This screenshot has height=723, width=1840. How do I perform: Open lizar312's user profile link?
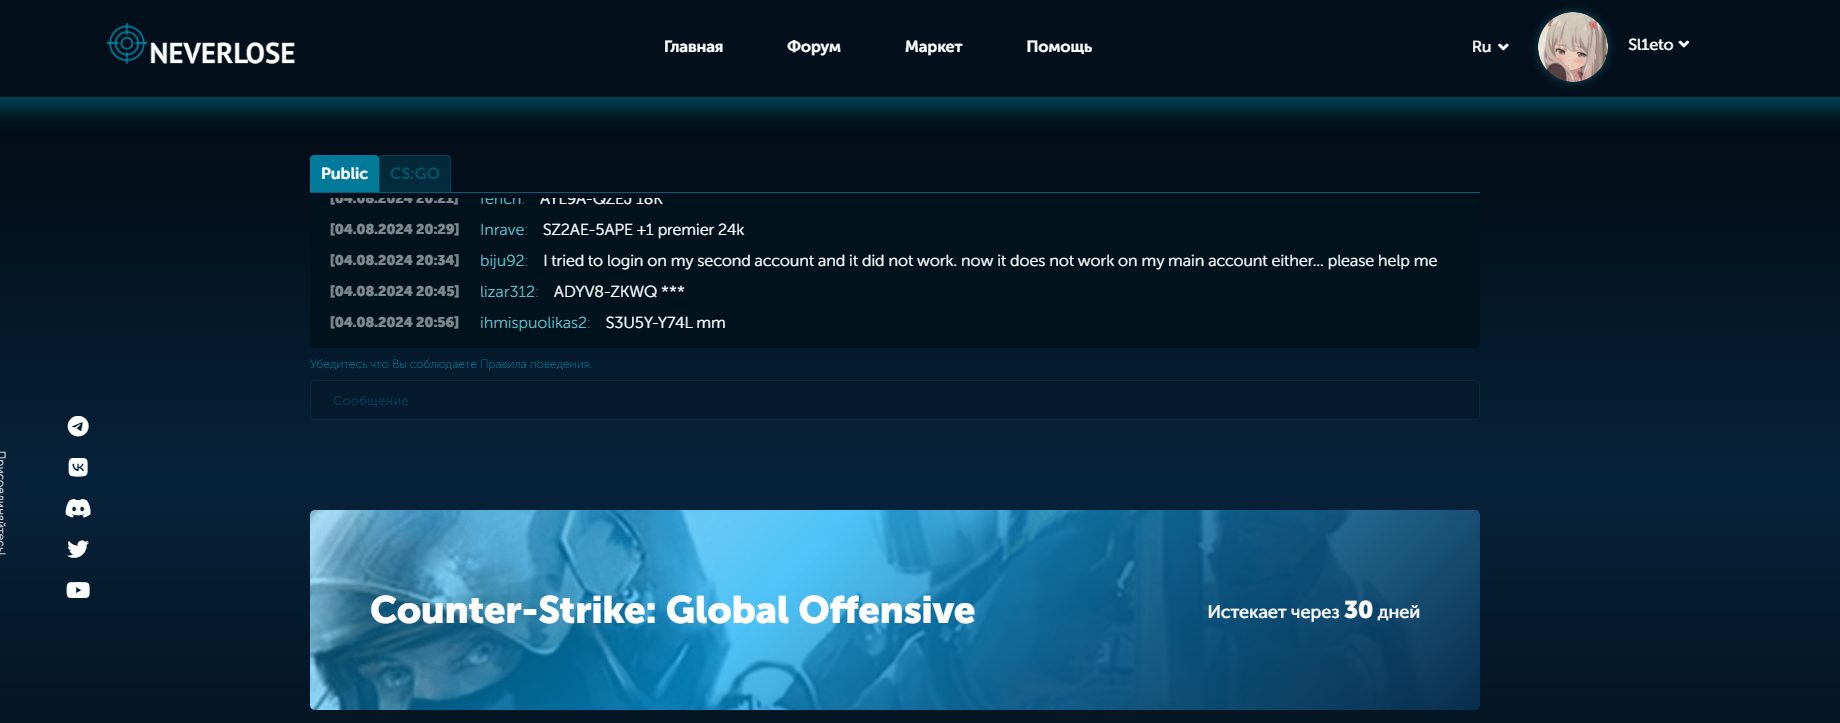click(x=508, y=292)
